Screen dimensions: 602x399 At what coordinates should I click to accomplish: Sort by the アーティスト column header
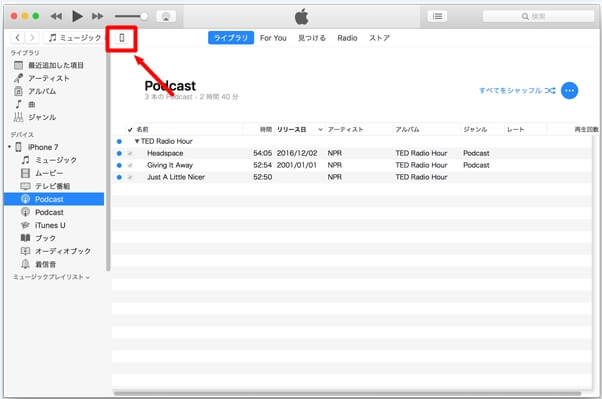point(345,129)
